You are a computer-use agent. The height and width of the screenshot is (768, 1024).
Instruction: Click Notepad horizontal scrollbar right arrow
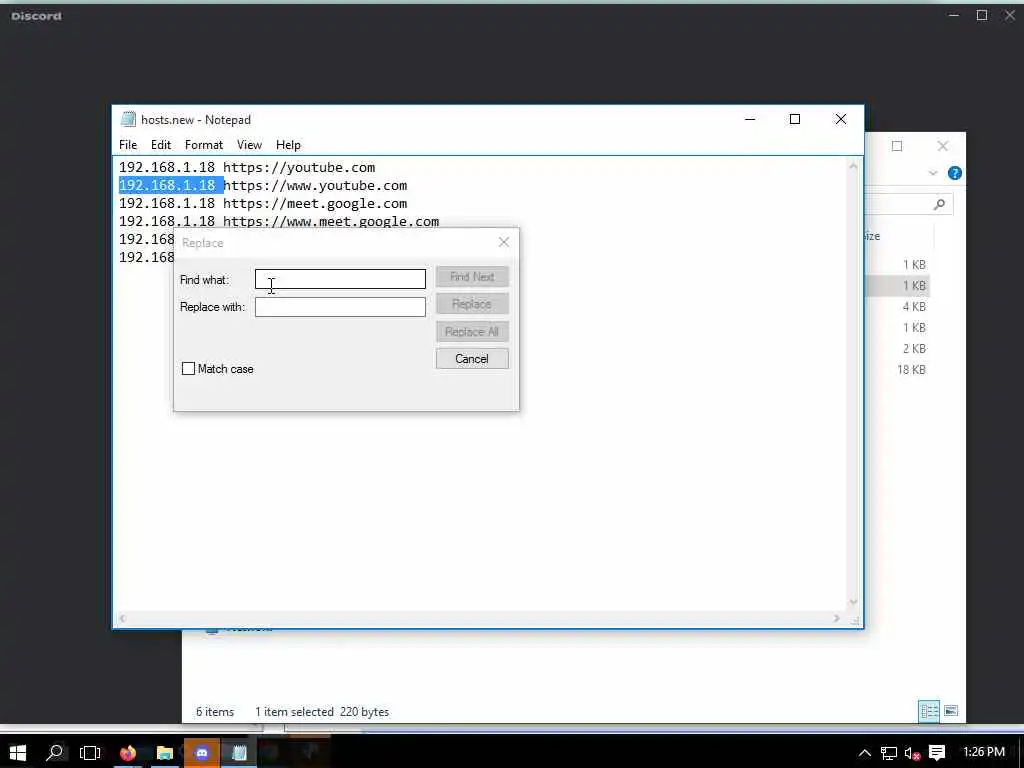point(837,618)
